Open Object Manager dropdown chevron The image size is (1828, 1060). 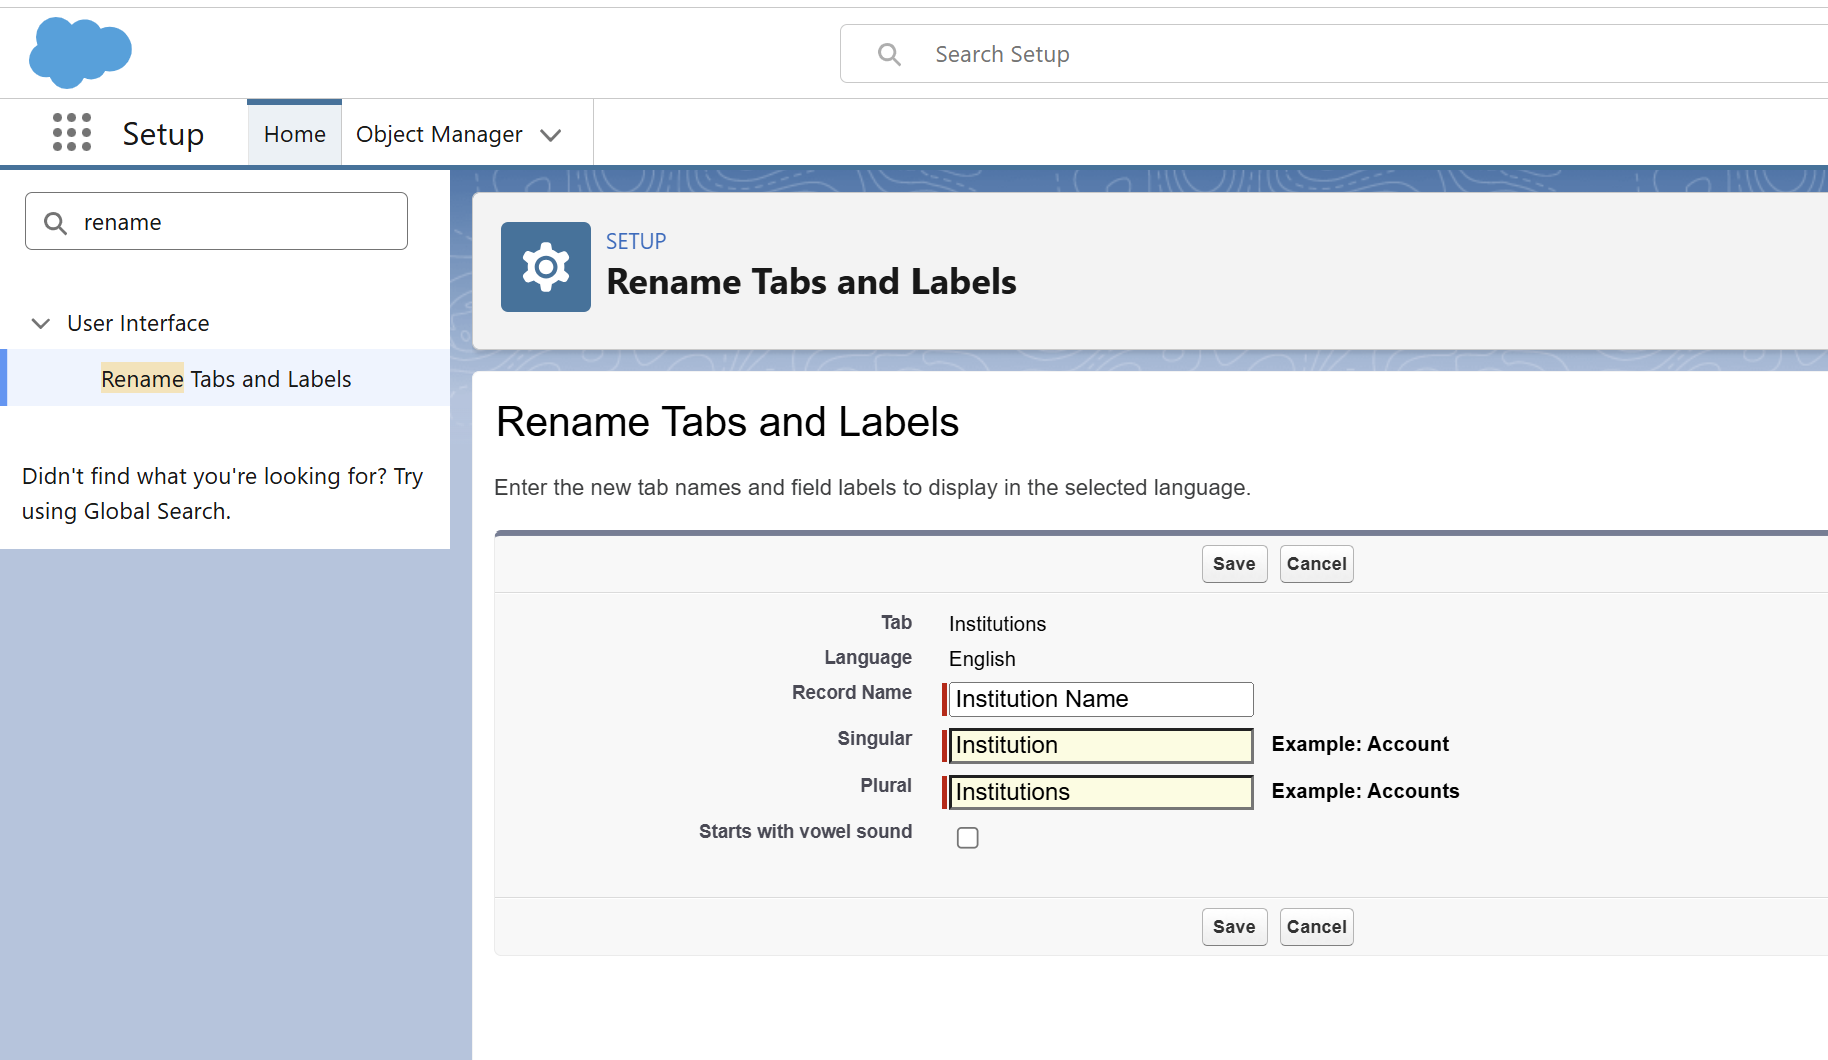551,135
